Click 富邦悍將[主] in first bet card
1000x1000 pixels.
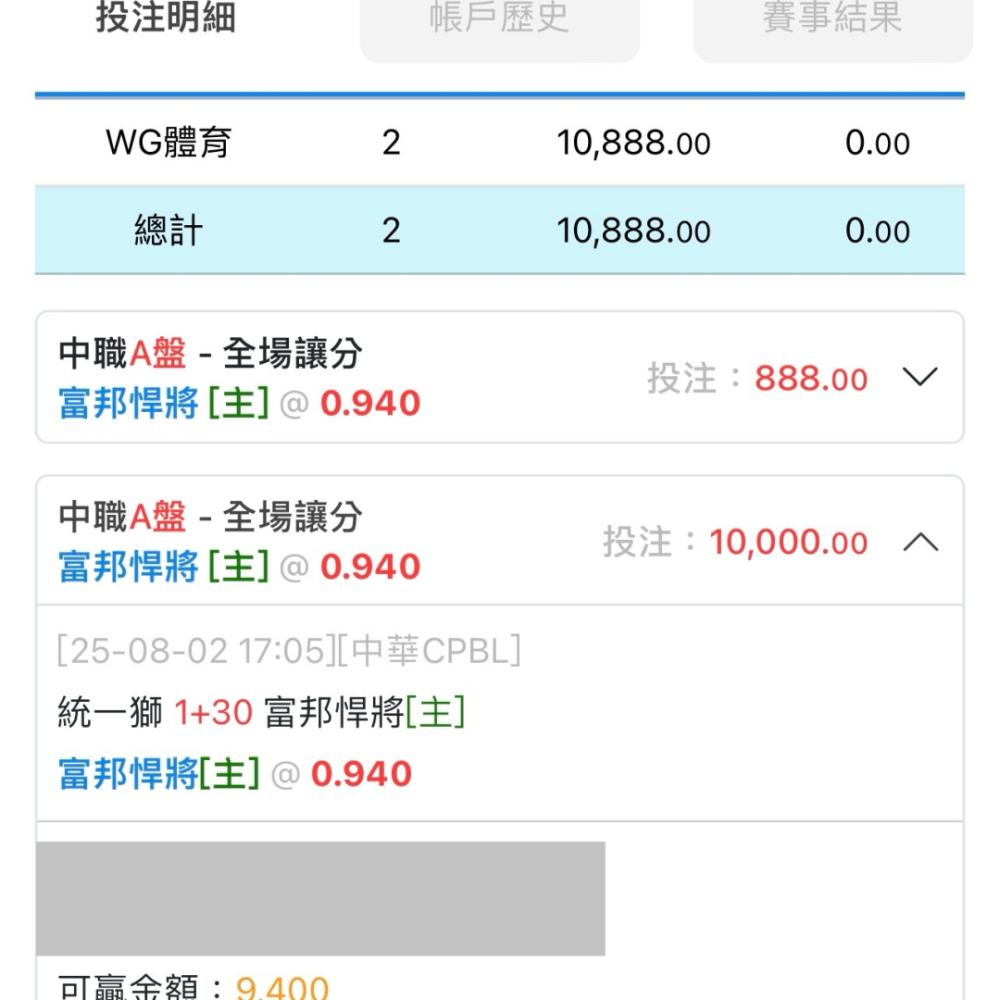click(163, 404)
